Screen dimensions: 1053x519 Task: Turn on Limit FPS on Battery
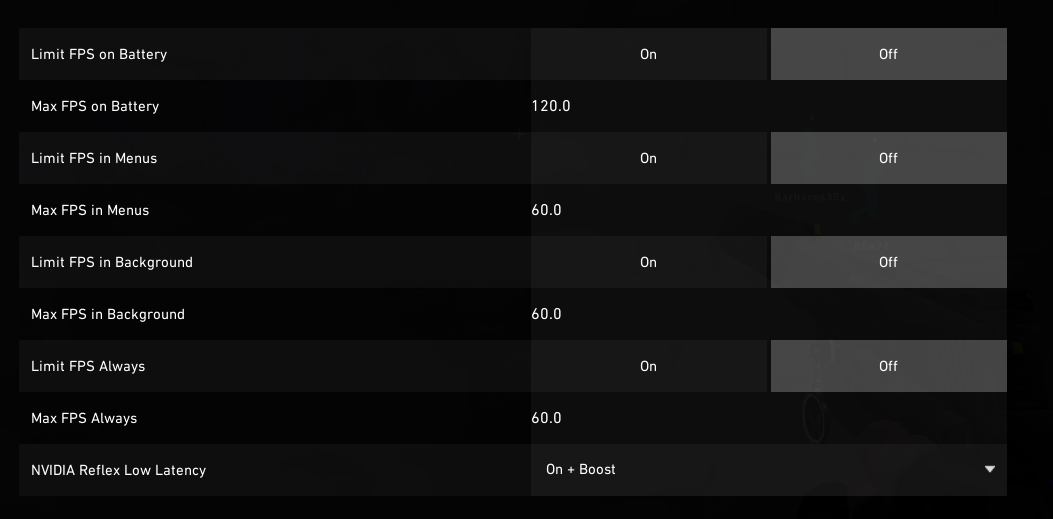[648, 54]
